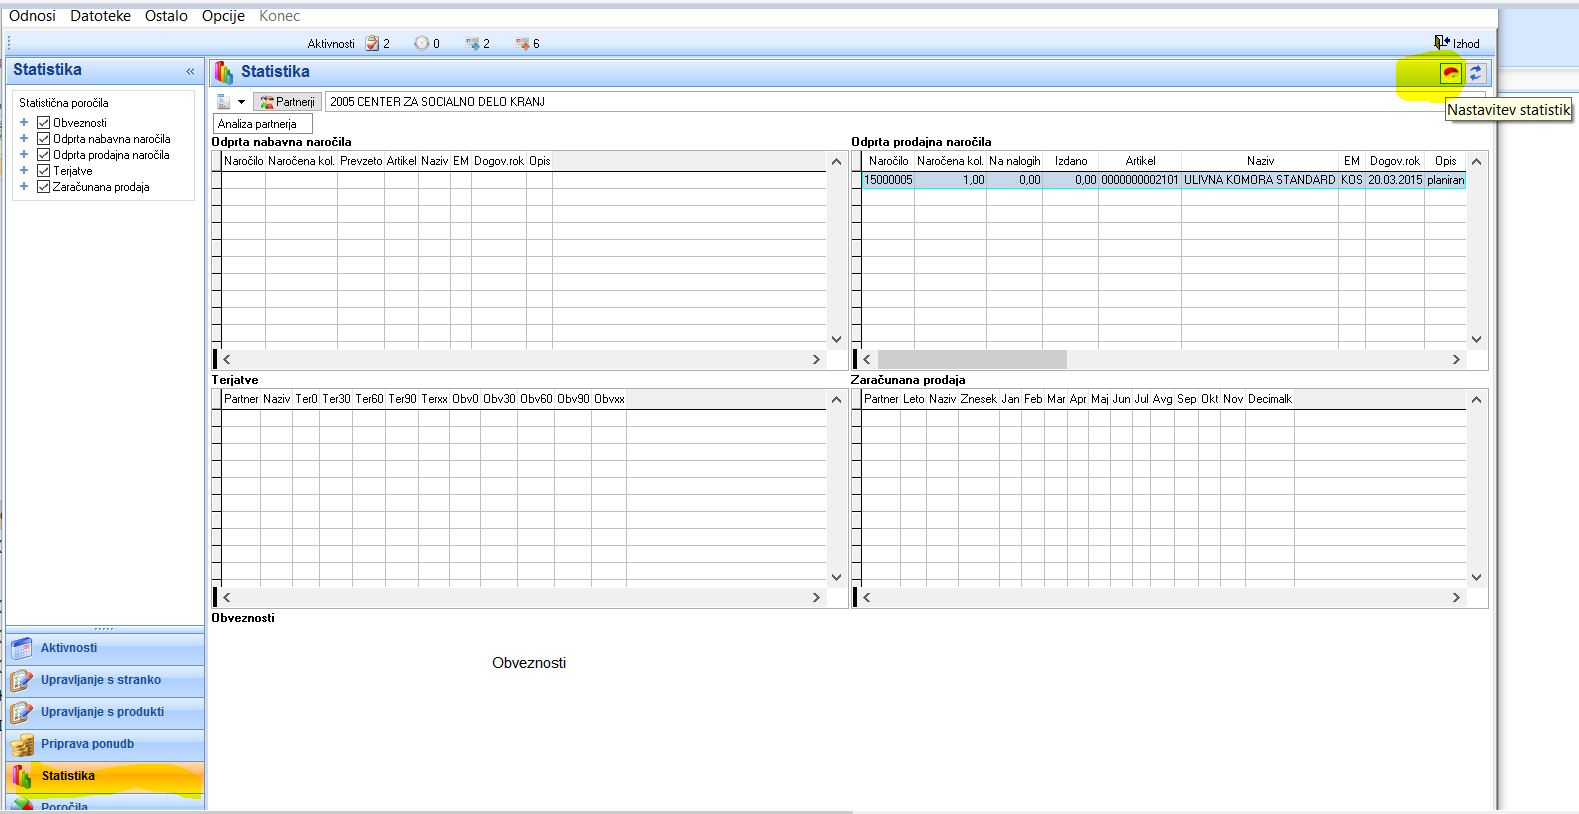Expand the Terjatve tree node
Viewport: 1579px width, 814px height.
coord(24,171)
